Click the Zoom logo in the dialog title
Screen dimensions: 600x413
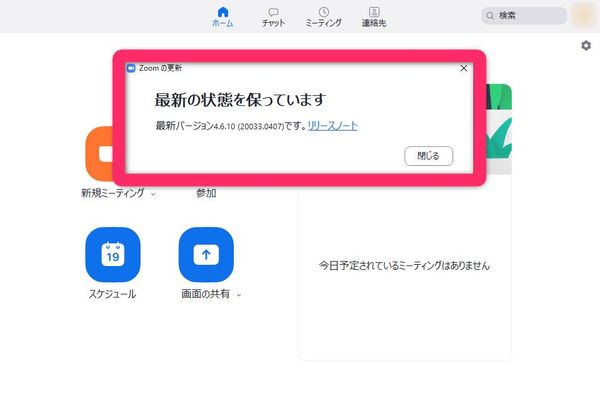click(x=131, y=68)
